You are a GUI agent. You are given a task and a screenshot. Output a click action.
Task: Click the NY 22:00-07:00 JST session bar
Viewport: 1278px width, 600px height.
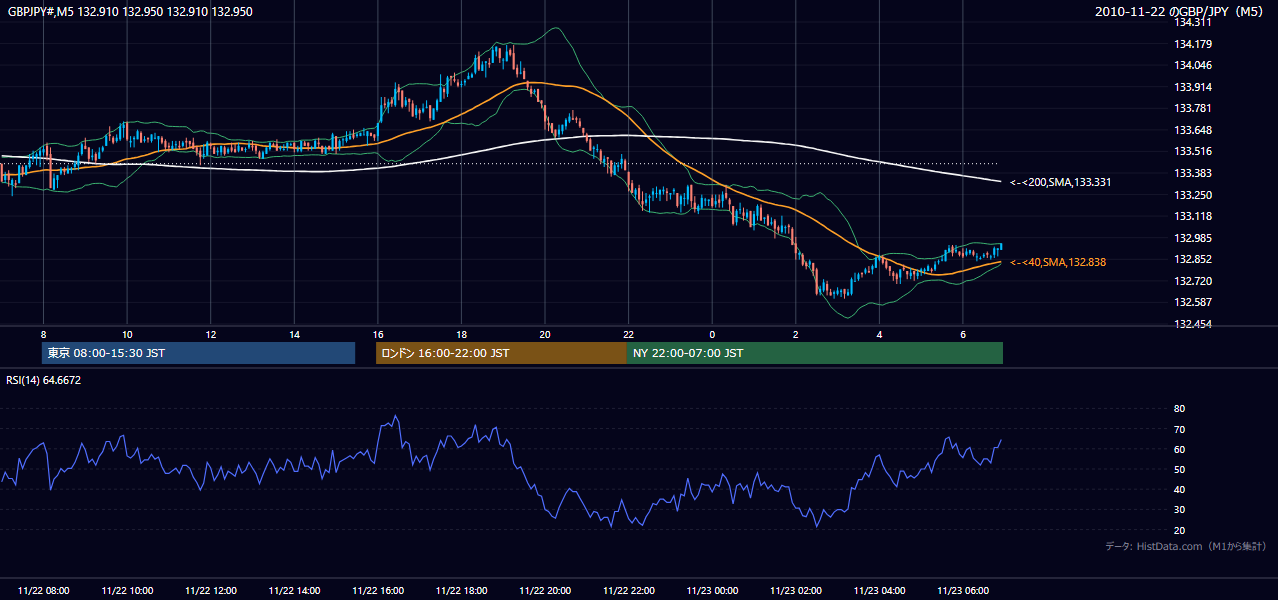click(815, 353)
